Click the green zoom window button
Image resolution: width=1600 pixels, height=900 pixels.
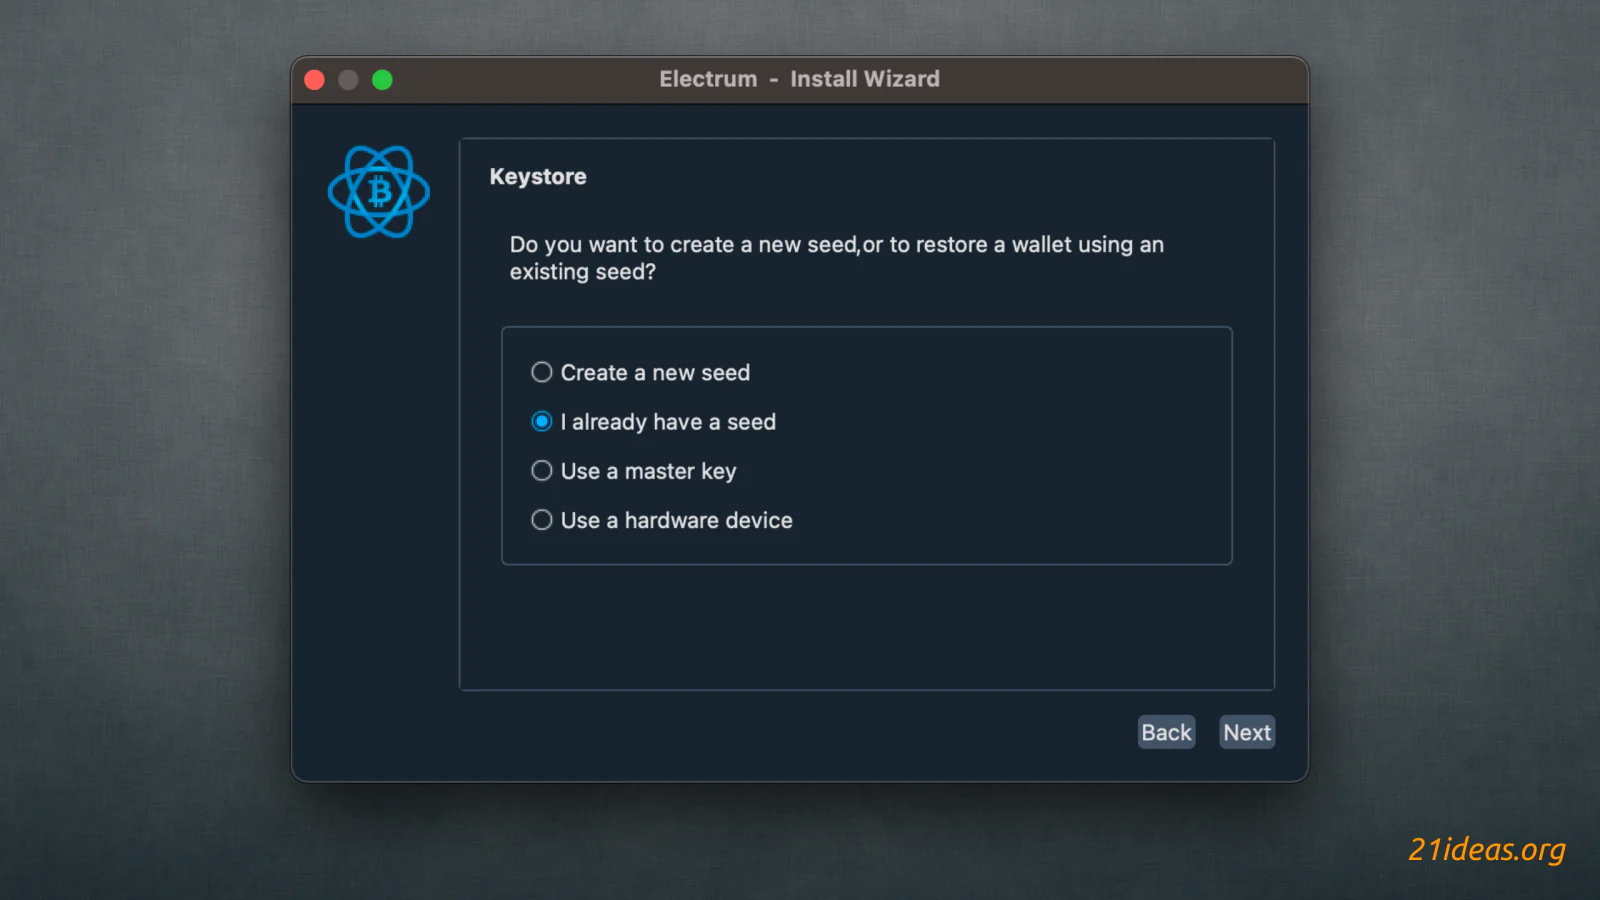click(382, 80)
